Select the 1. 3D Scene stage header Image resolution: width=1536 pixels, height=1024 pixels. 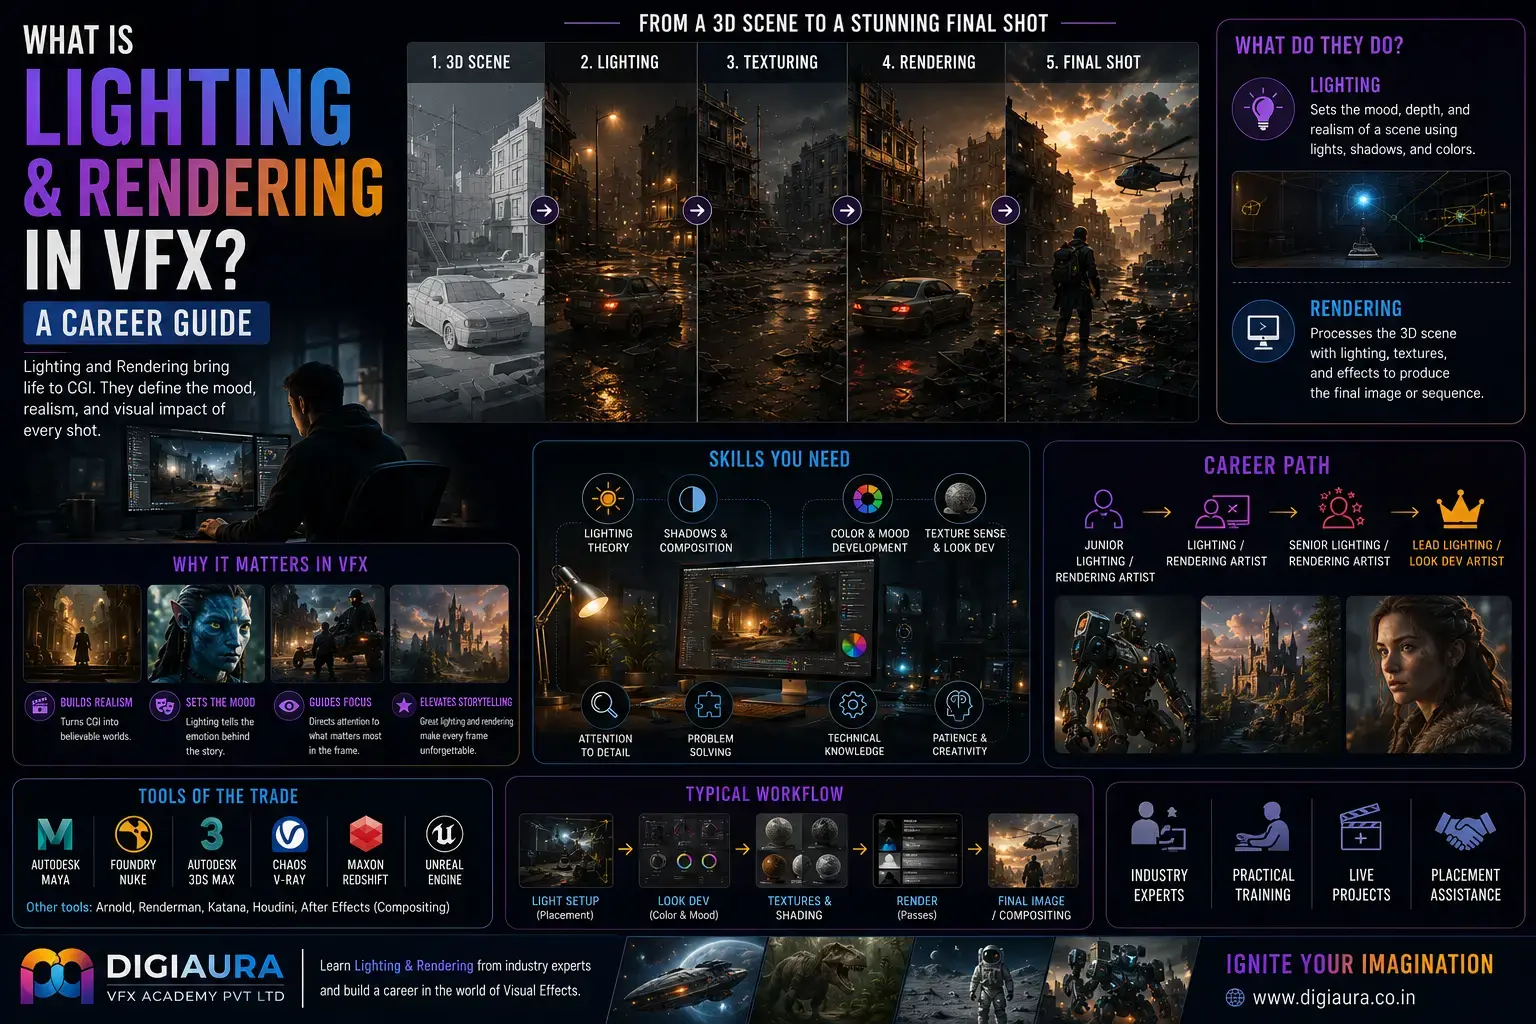tap(470, 62)
